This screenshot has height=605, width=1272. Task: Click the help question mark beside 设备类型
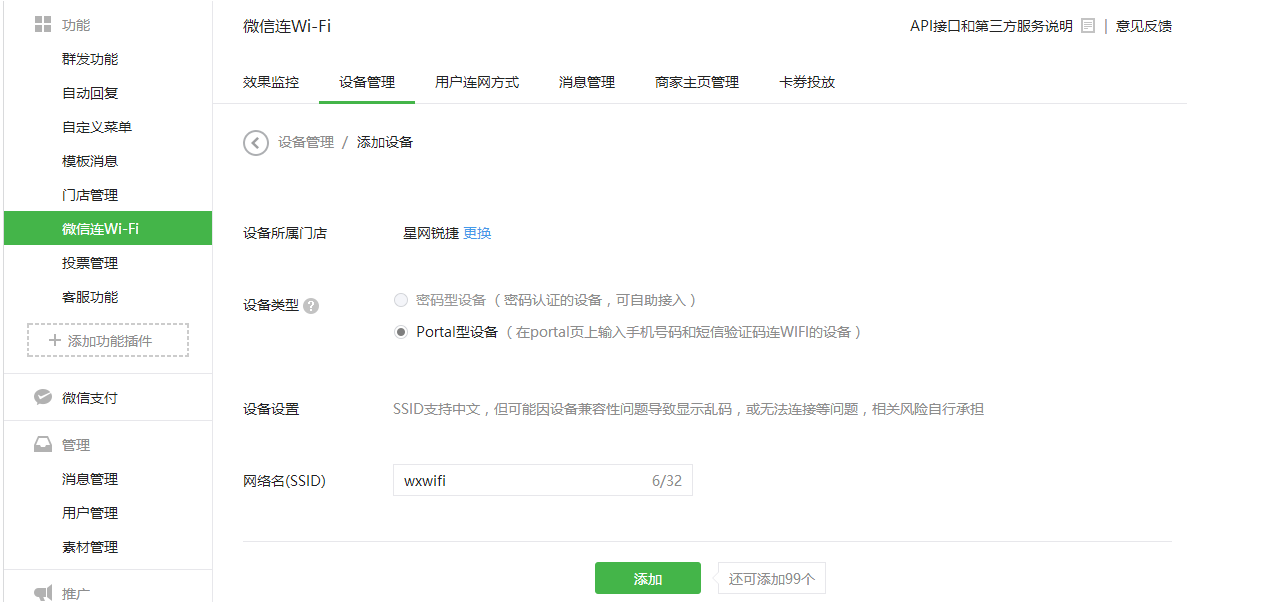311,306
